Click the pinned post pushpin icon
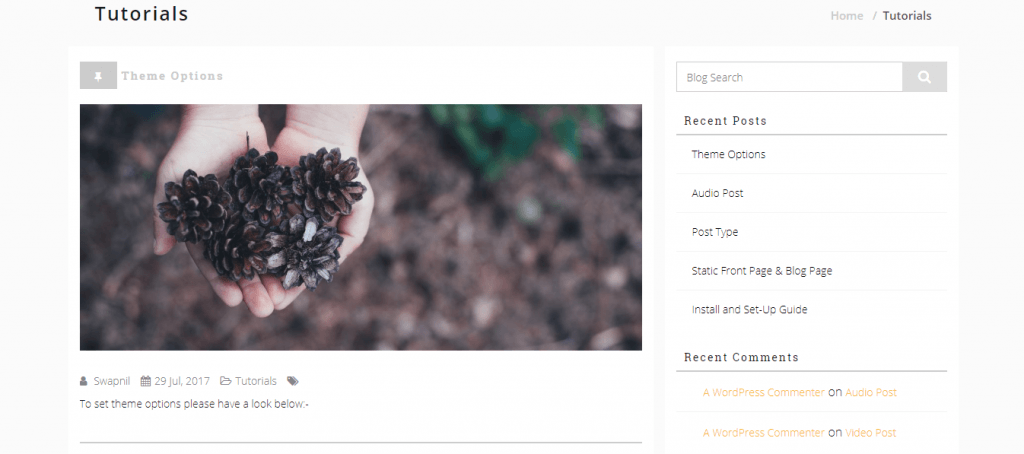The image size is (1024, 454). [98, 76]
